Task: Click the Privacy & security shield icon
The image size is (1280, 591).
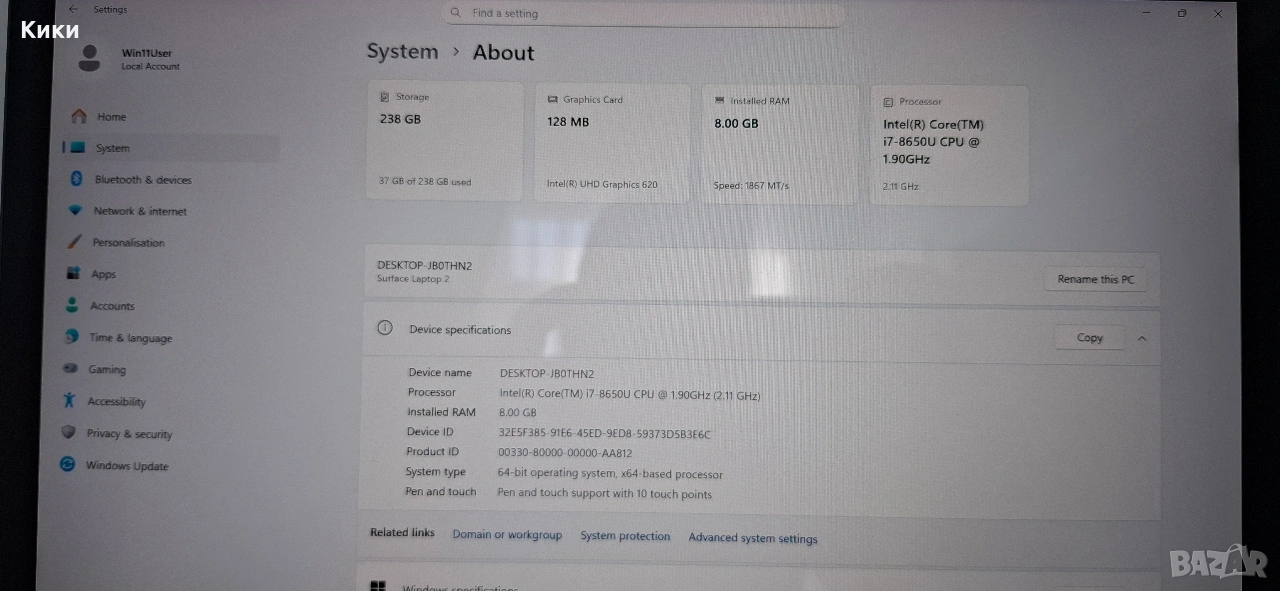Action: pyautogui.click(x=68, y=433)
